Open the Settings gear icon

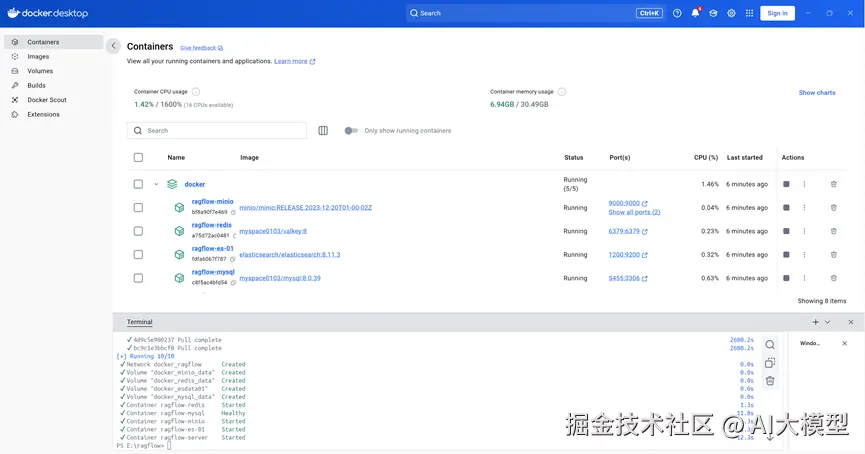(731, 13)
